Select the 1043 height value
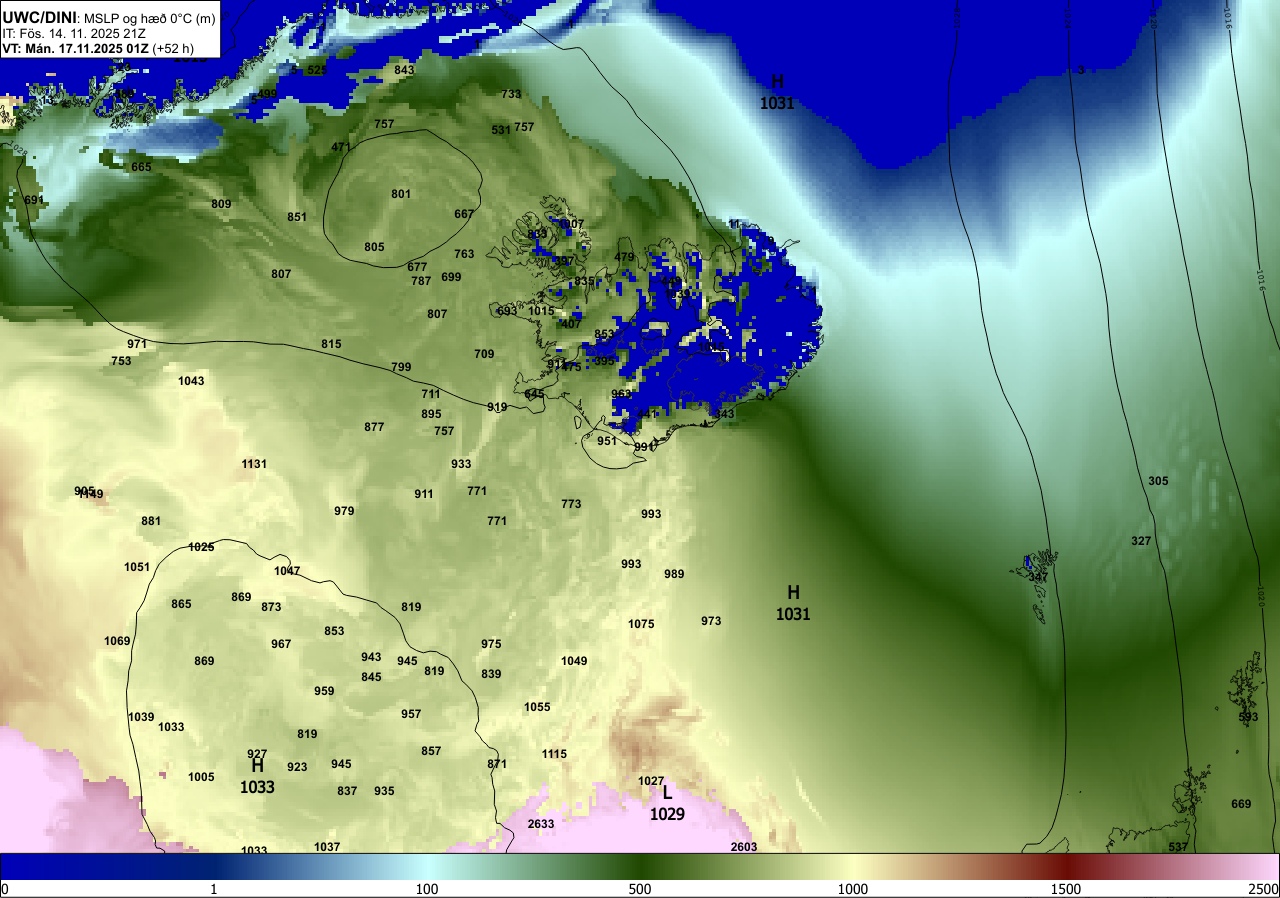 click(x=191, y=381)
